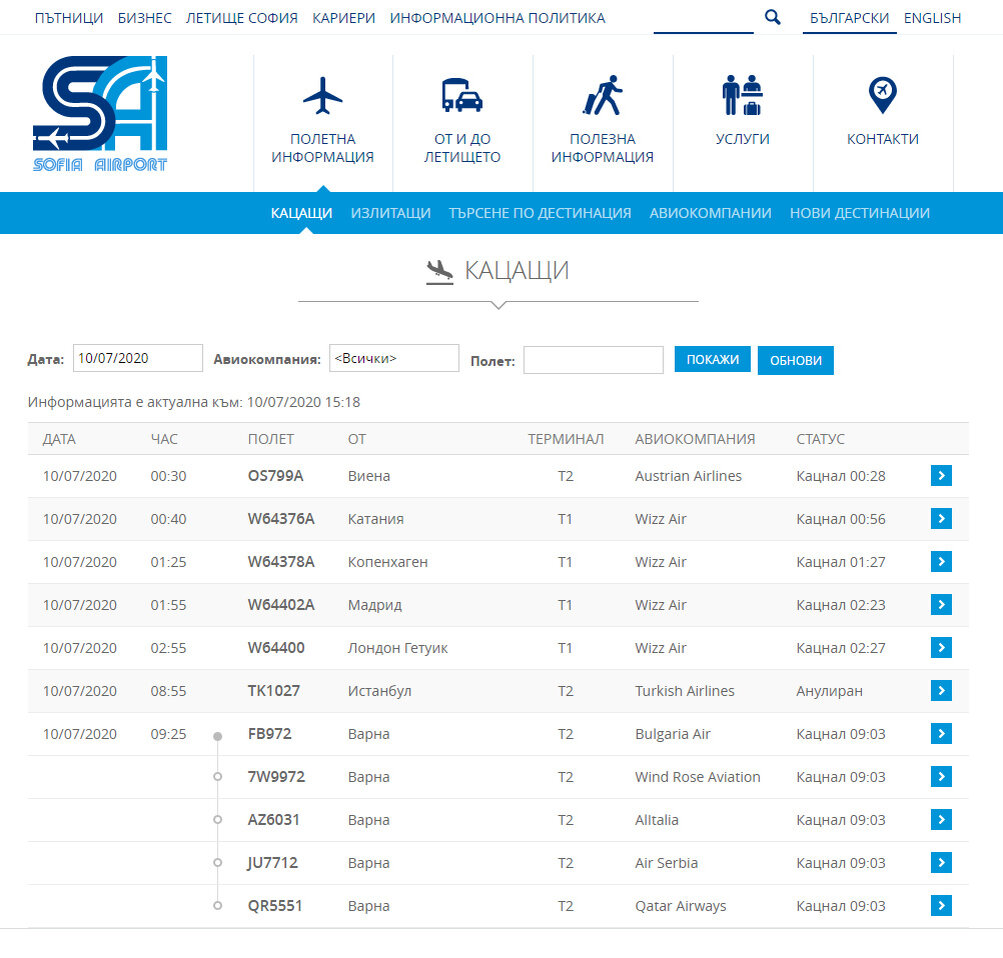1003x958 pixels.
Task: Click the codeshare marker circle for 7W9972
Action: (217, 776)
